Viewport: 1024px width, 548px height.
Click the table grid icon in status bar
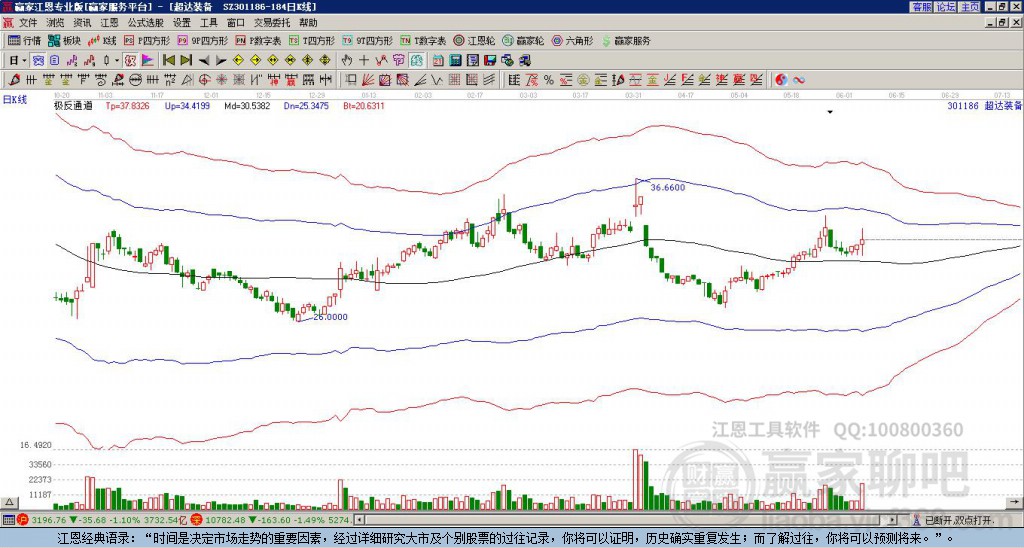tap(8, 520)
